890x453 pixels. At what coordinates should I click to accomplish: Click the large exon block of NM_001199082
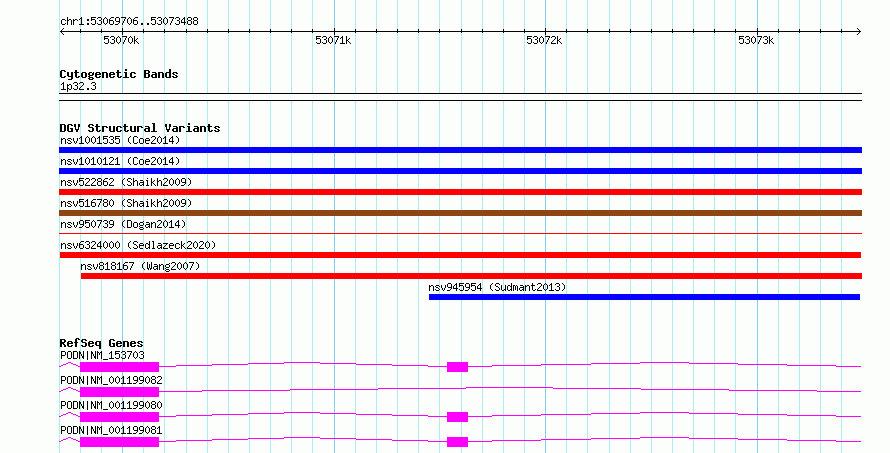click(x=119, y=392)
